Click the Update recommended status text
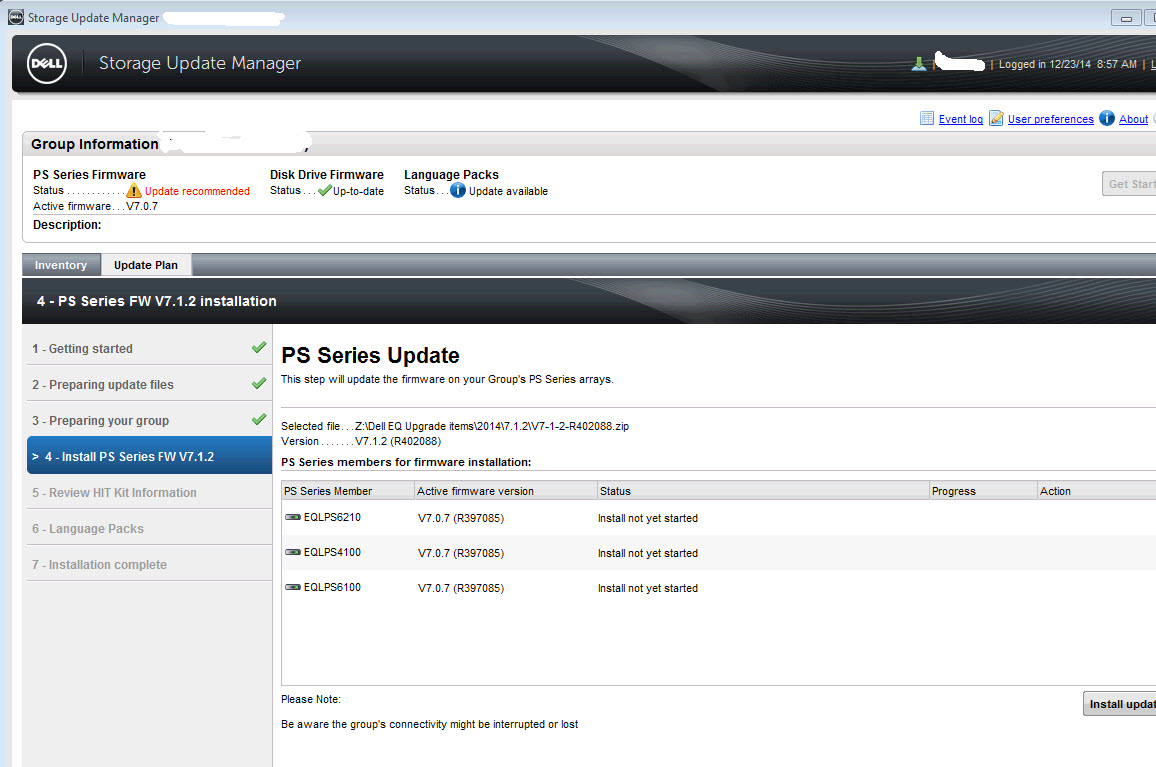1156x767 pixels. pos(197,191)
